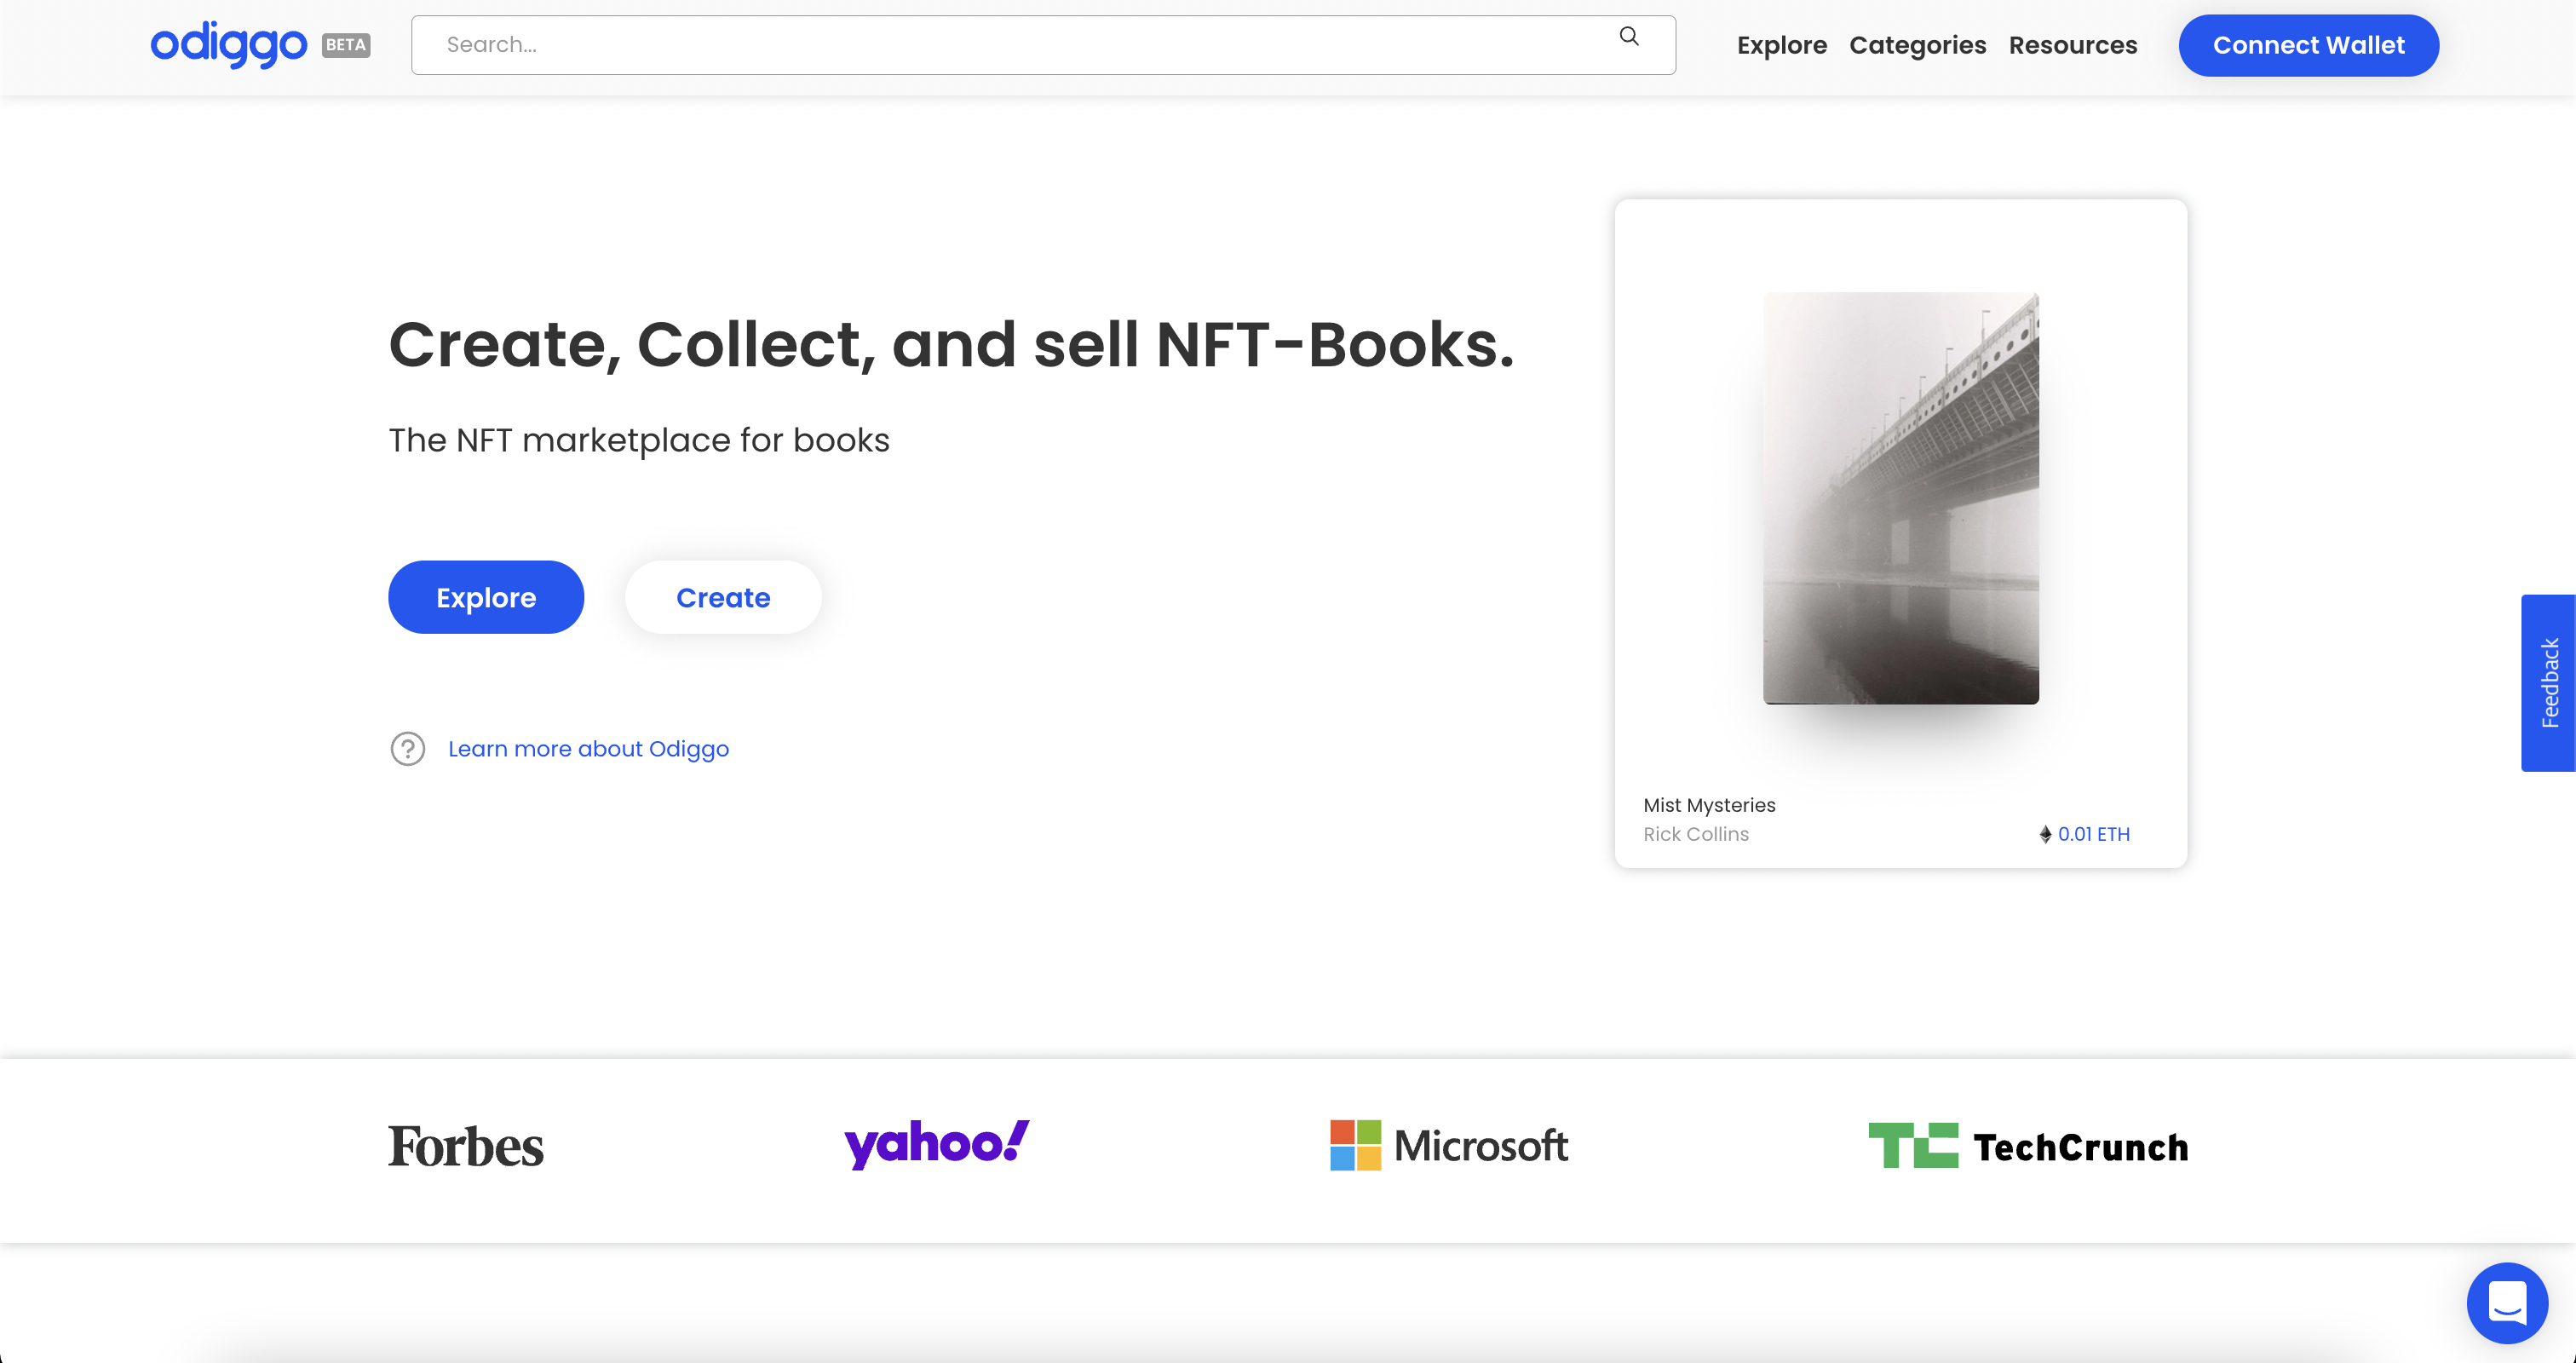
Task: Click the Create button
Action: (723, 597)
